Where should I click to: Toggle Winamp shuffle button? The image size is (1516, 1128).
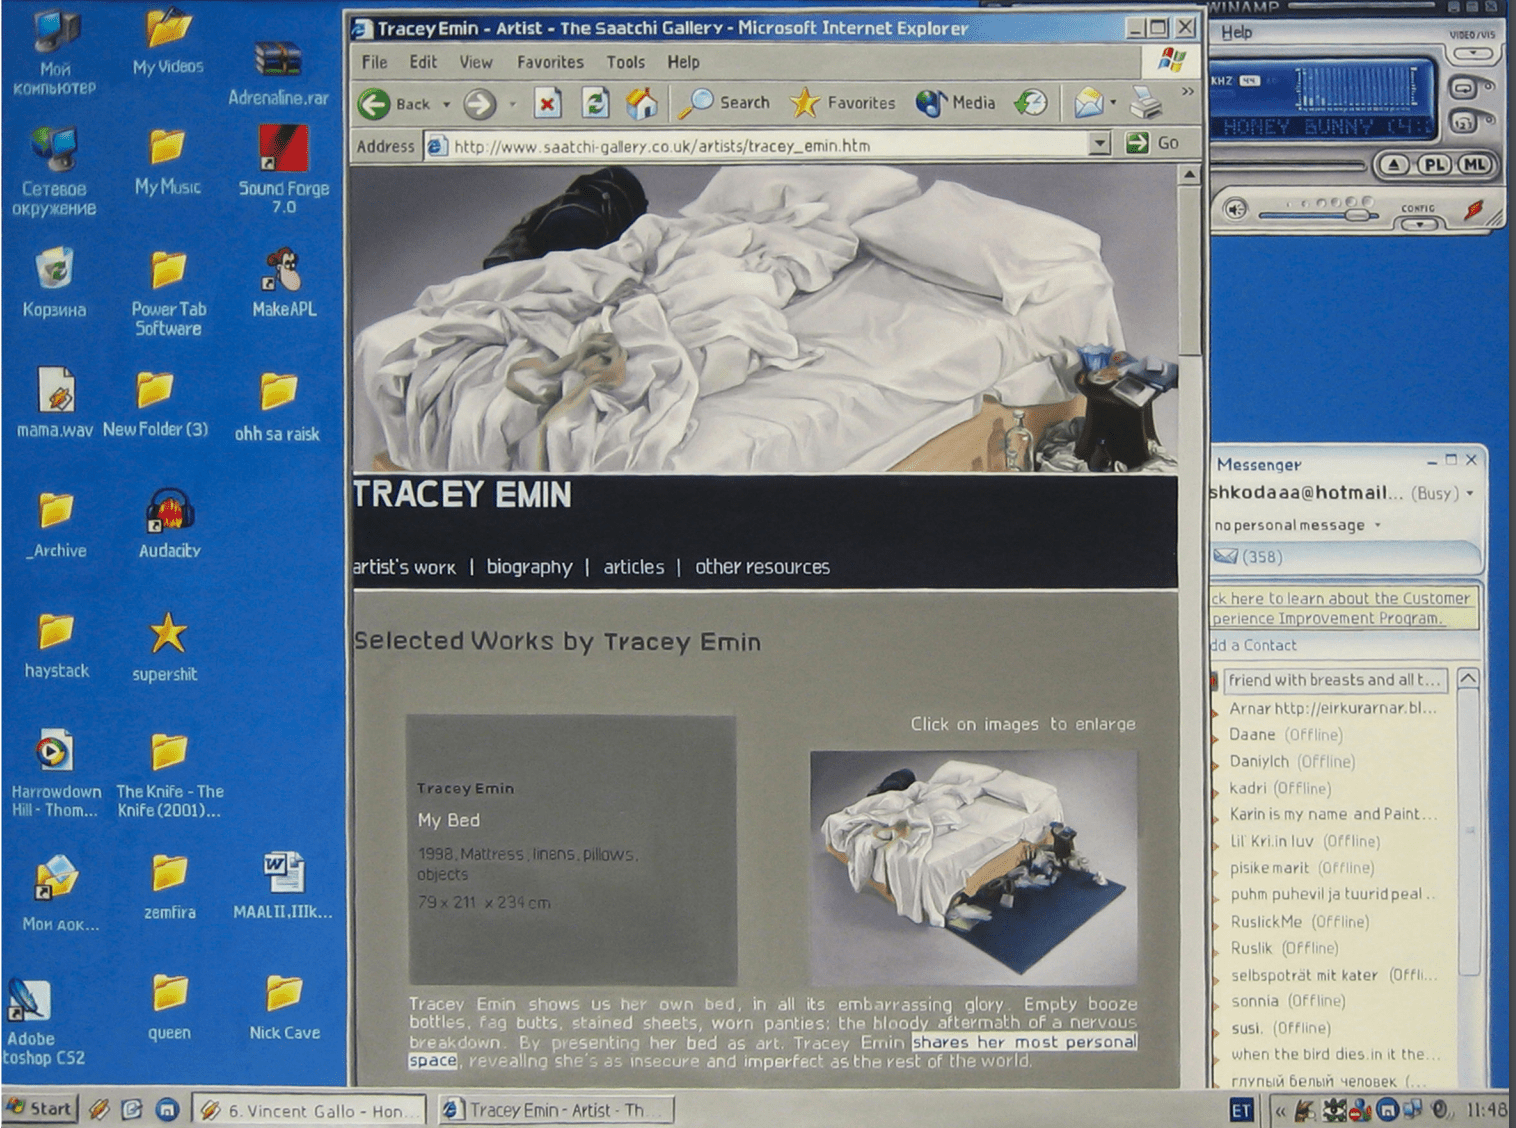point(1463,123)
